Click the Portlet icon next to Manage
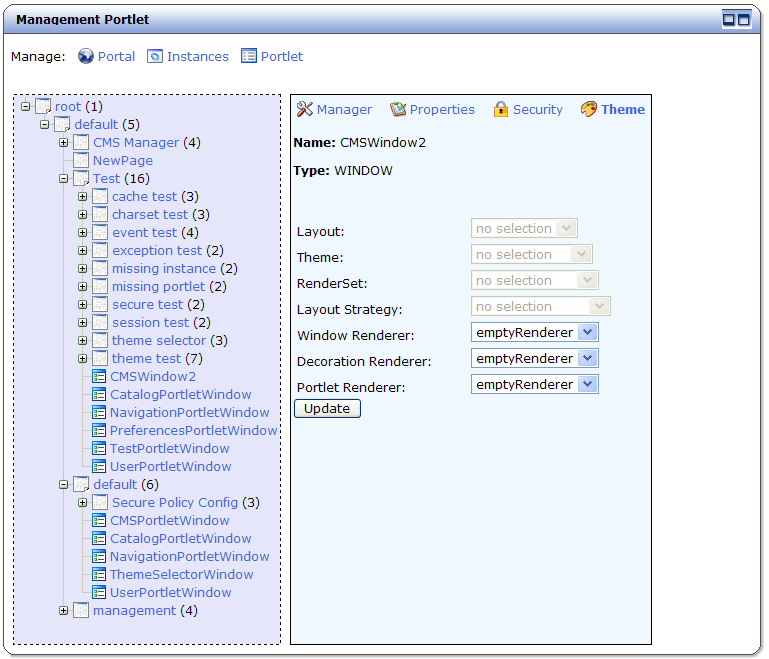 click(x=249, y=57)
